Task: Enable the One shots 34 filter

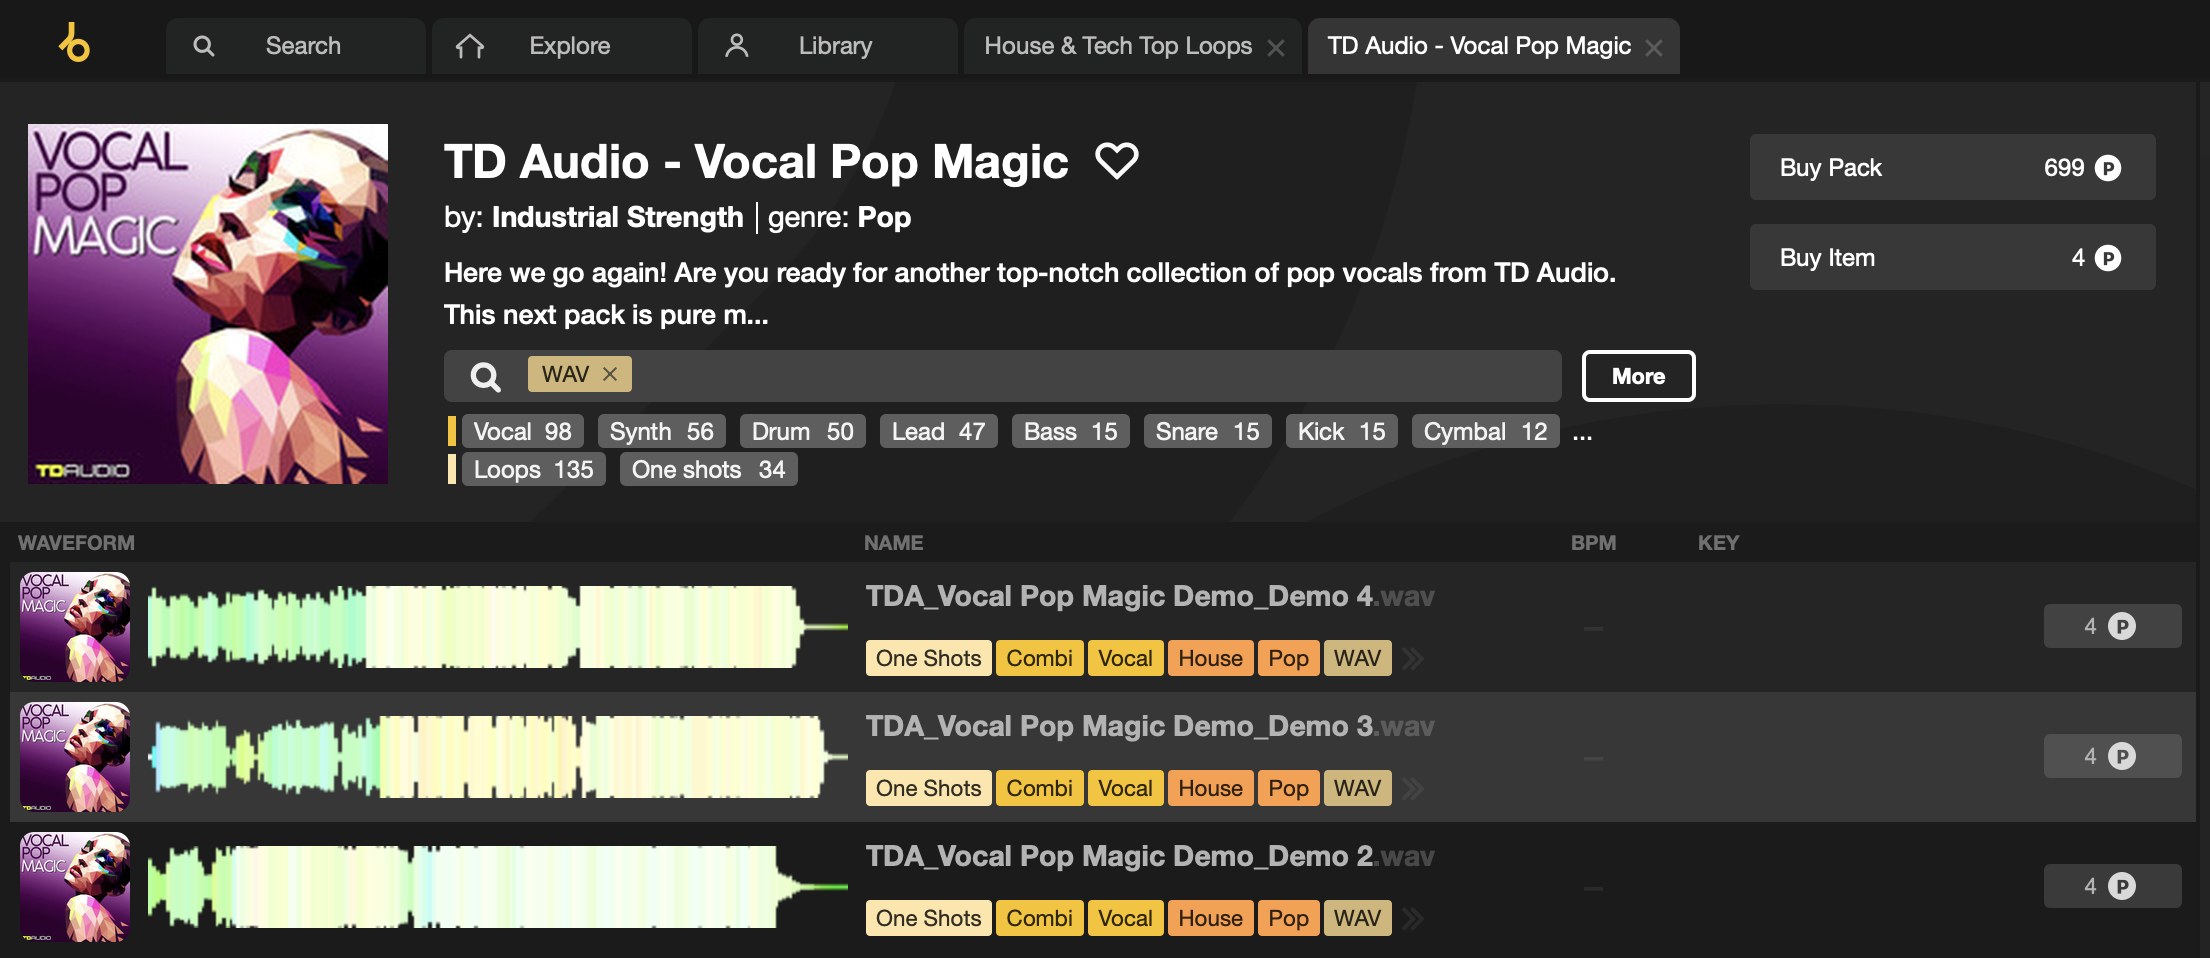Action: (708, 469)
